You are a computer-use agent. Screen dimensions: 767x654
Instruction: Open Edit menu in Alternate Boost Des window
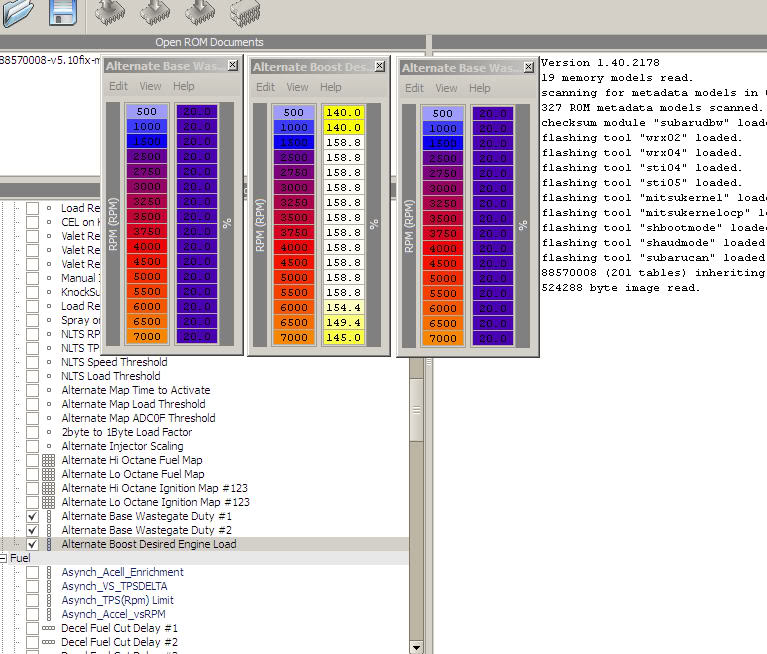tap(266, 87)
